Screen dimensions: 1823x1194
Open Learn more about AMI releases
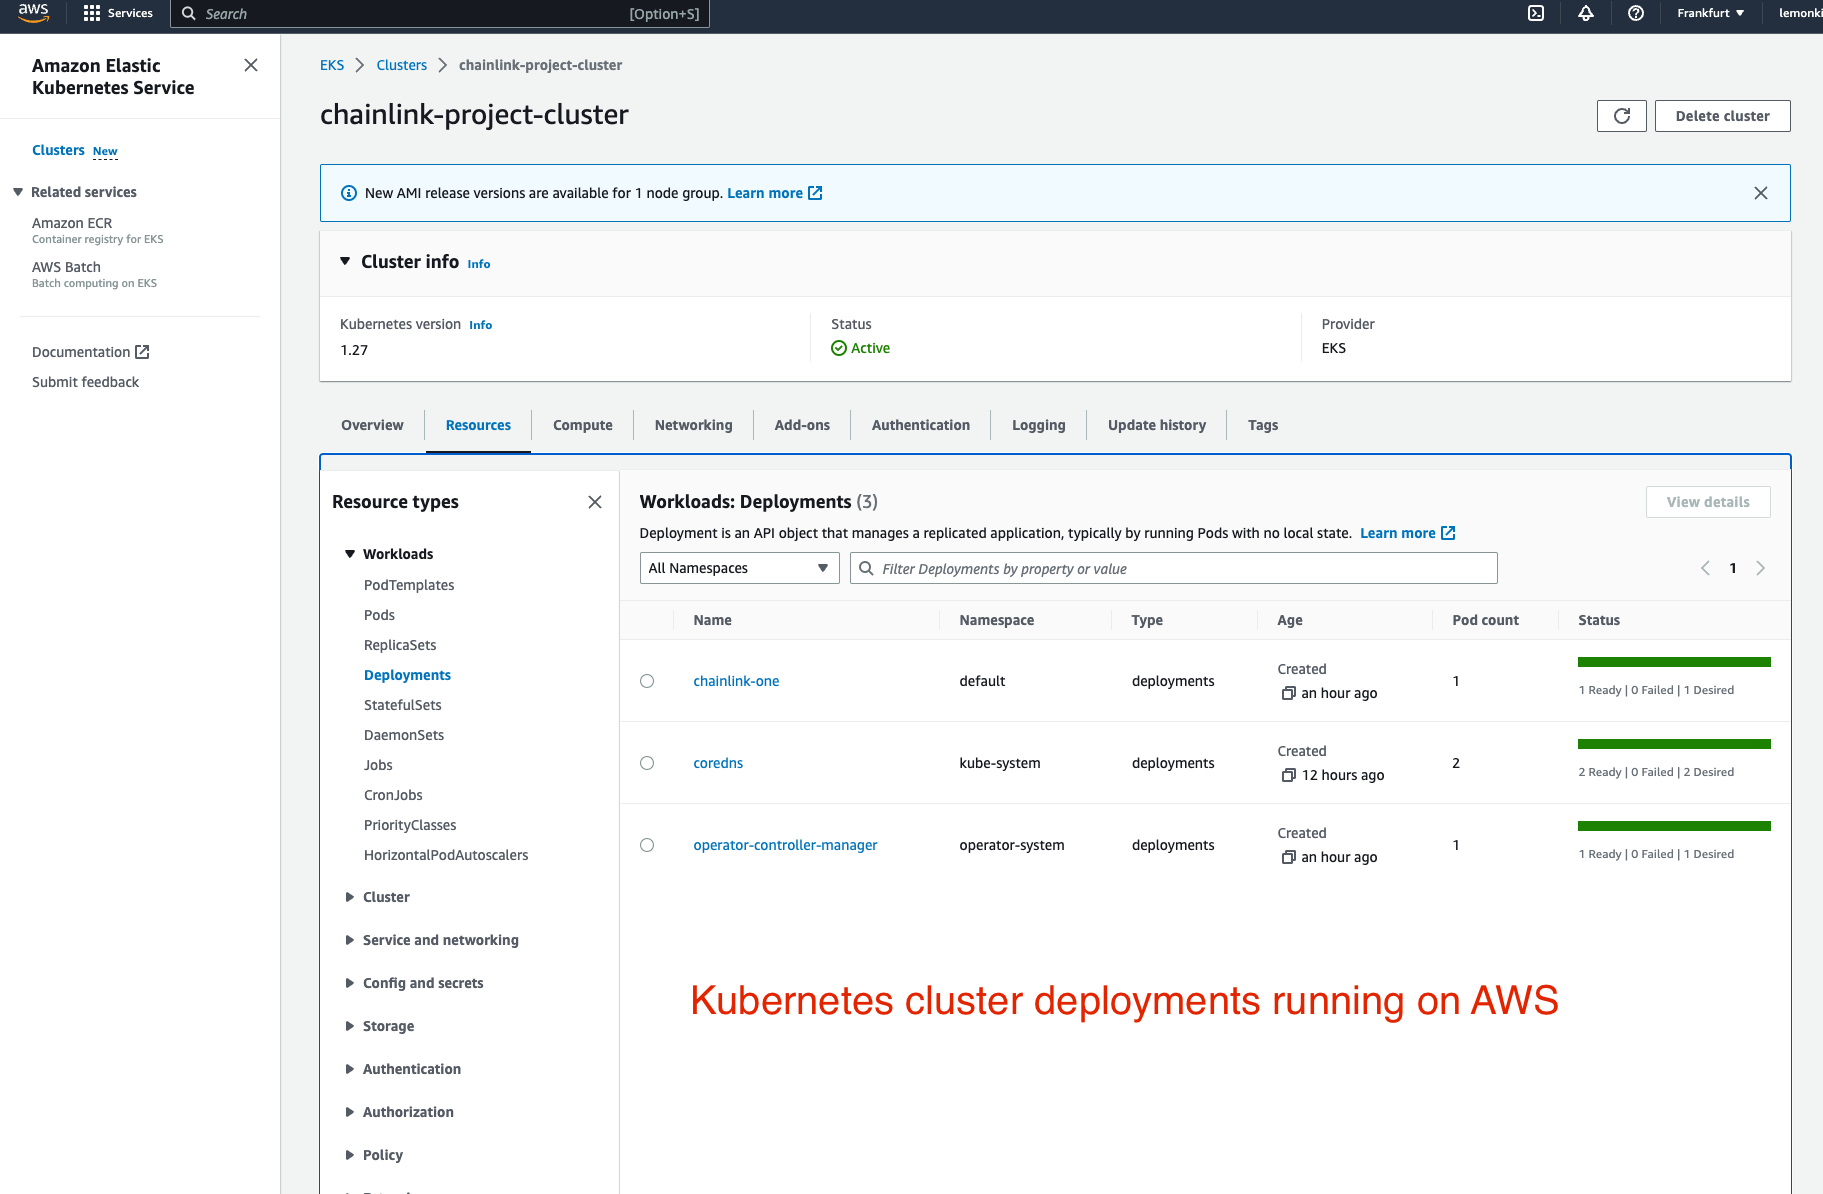click(x=775, y=193)
